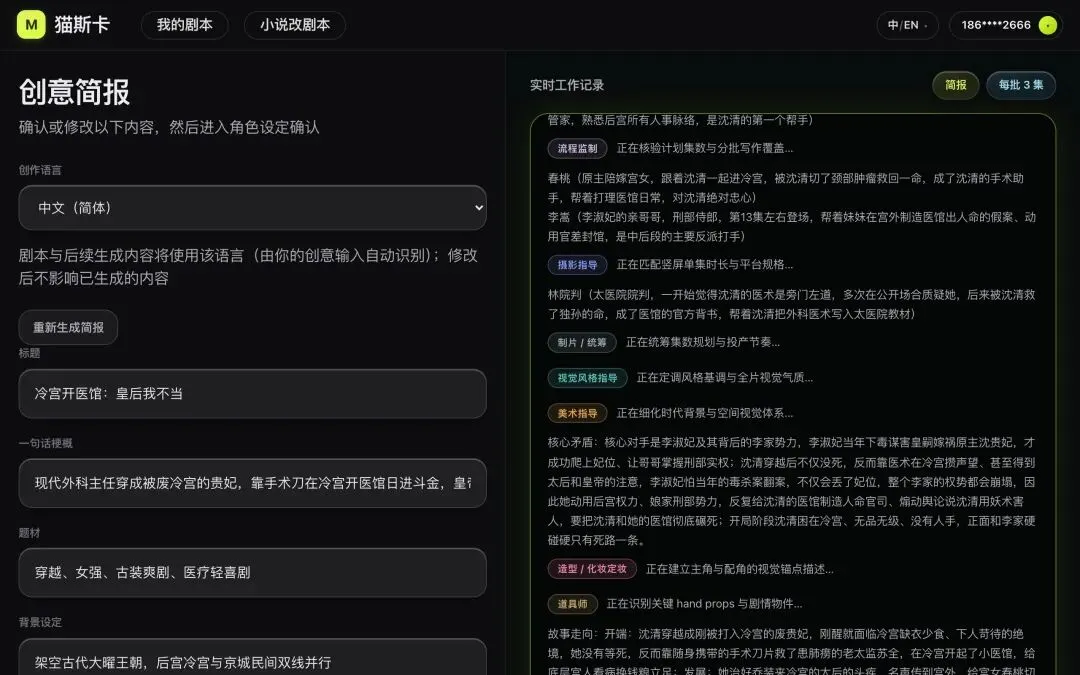Click the 故事走向 paragraph
Viewport: 1080px width, 675px height.
pos(791,651)
